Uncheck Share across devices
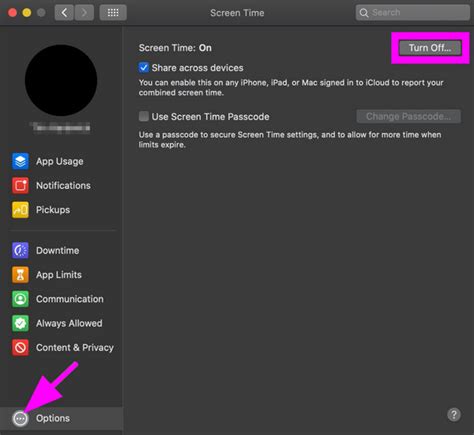Screen dimensions: 474x435 pos(144,68)
